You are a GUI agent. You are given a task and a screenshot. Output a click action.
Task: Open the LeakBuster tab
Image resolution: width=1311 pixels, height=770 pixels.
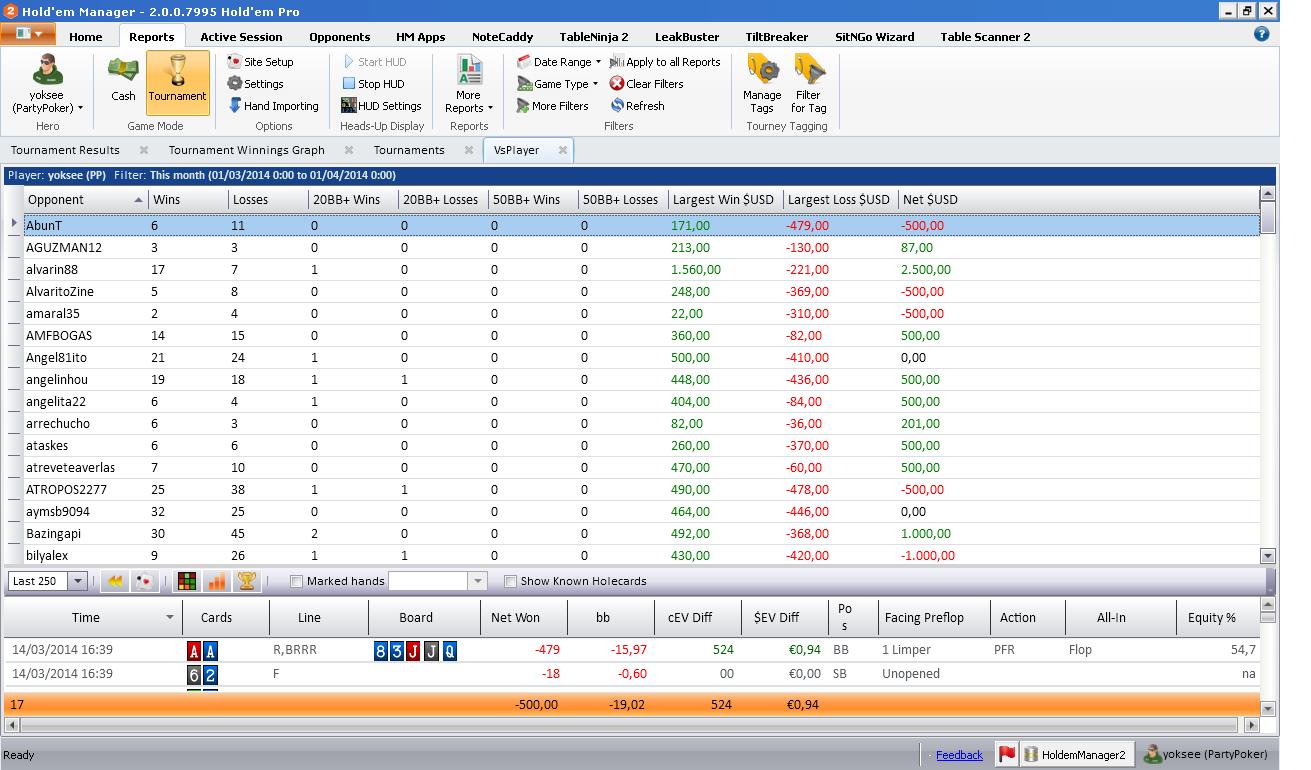(687, 37)
